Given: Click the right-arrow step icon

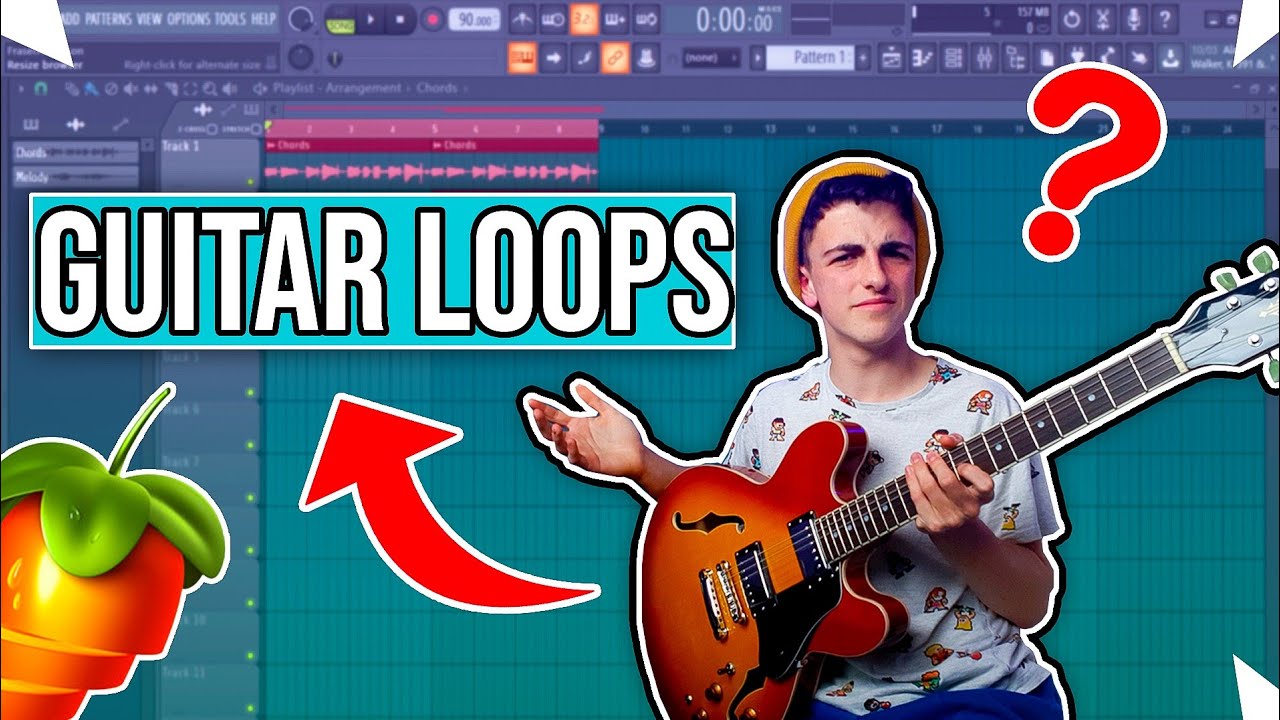Looking at the screenshot, I should pos(553,58).
